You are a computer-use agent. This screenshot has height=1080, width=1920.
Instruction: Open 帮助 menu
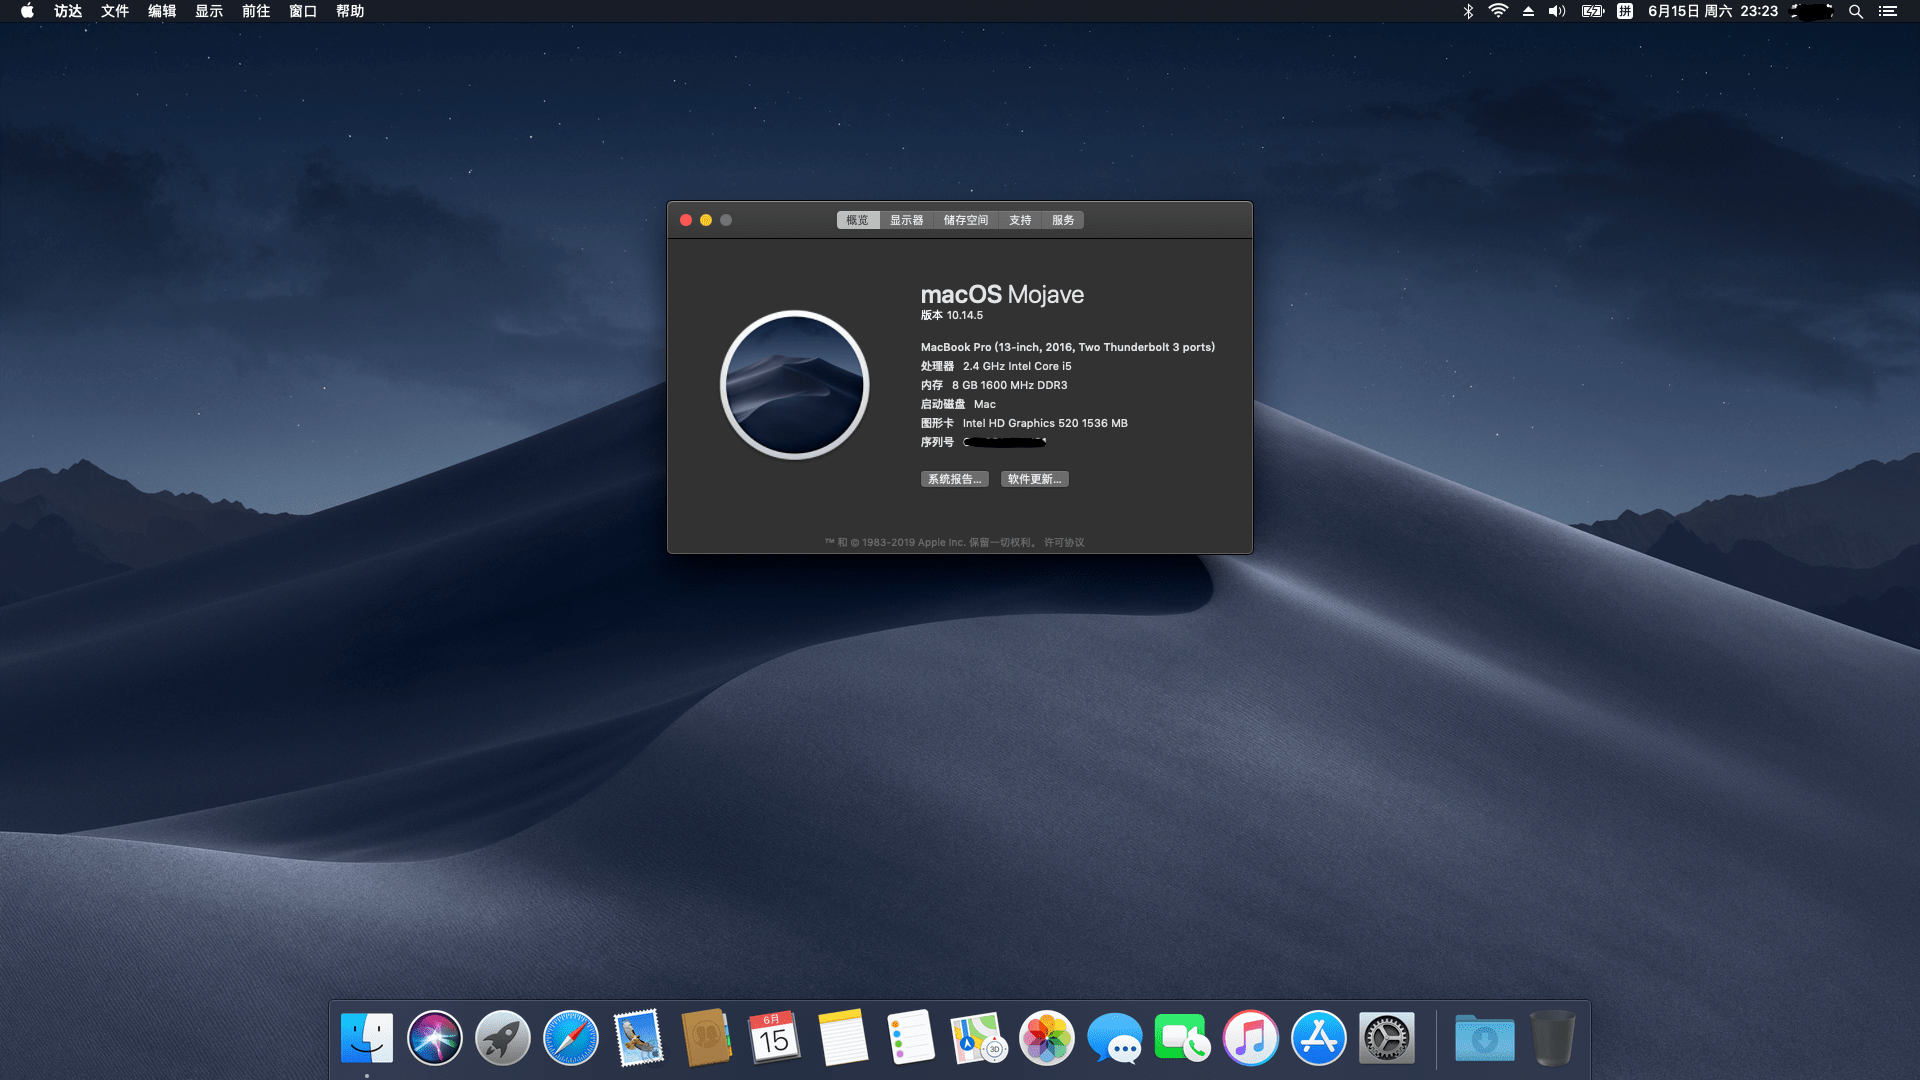[x=350, y=11]
